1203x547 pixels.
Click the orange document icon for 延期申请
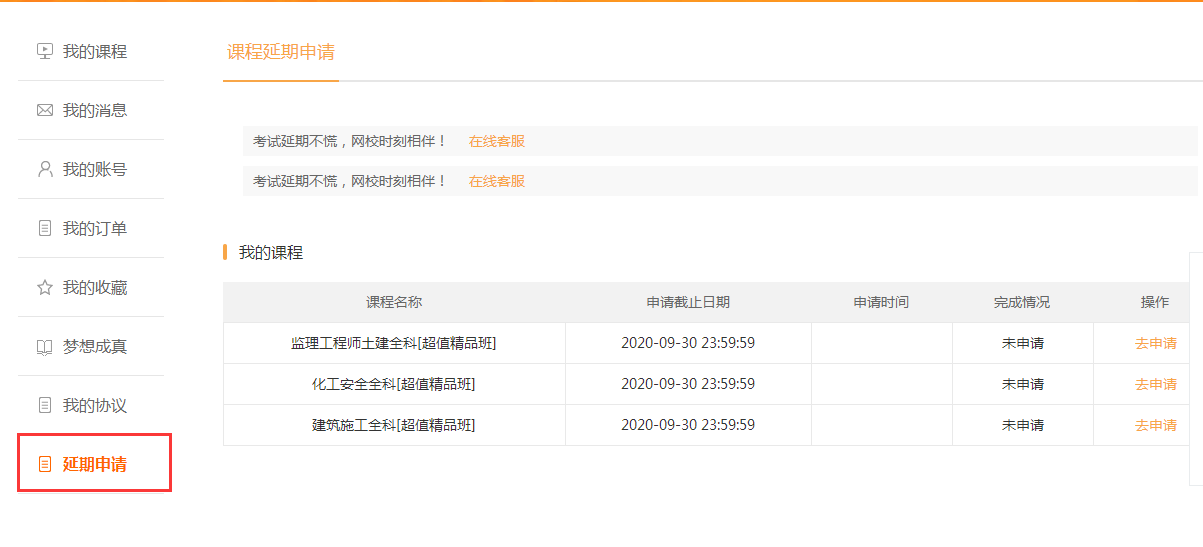pyautogui.click(x=44, y=464)
